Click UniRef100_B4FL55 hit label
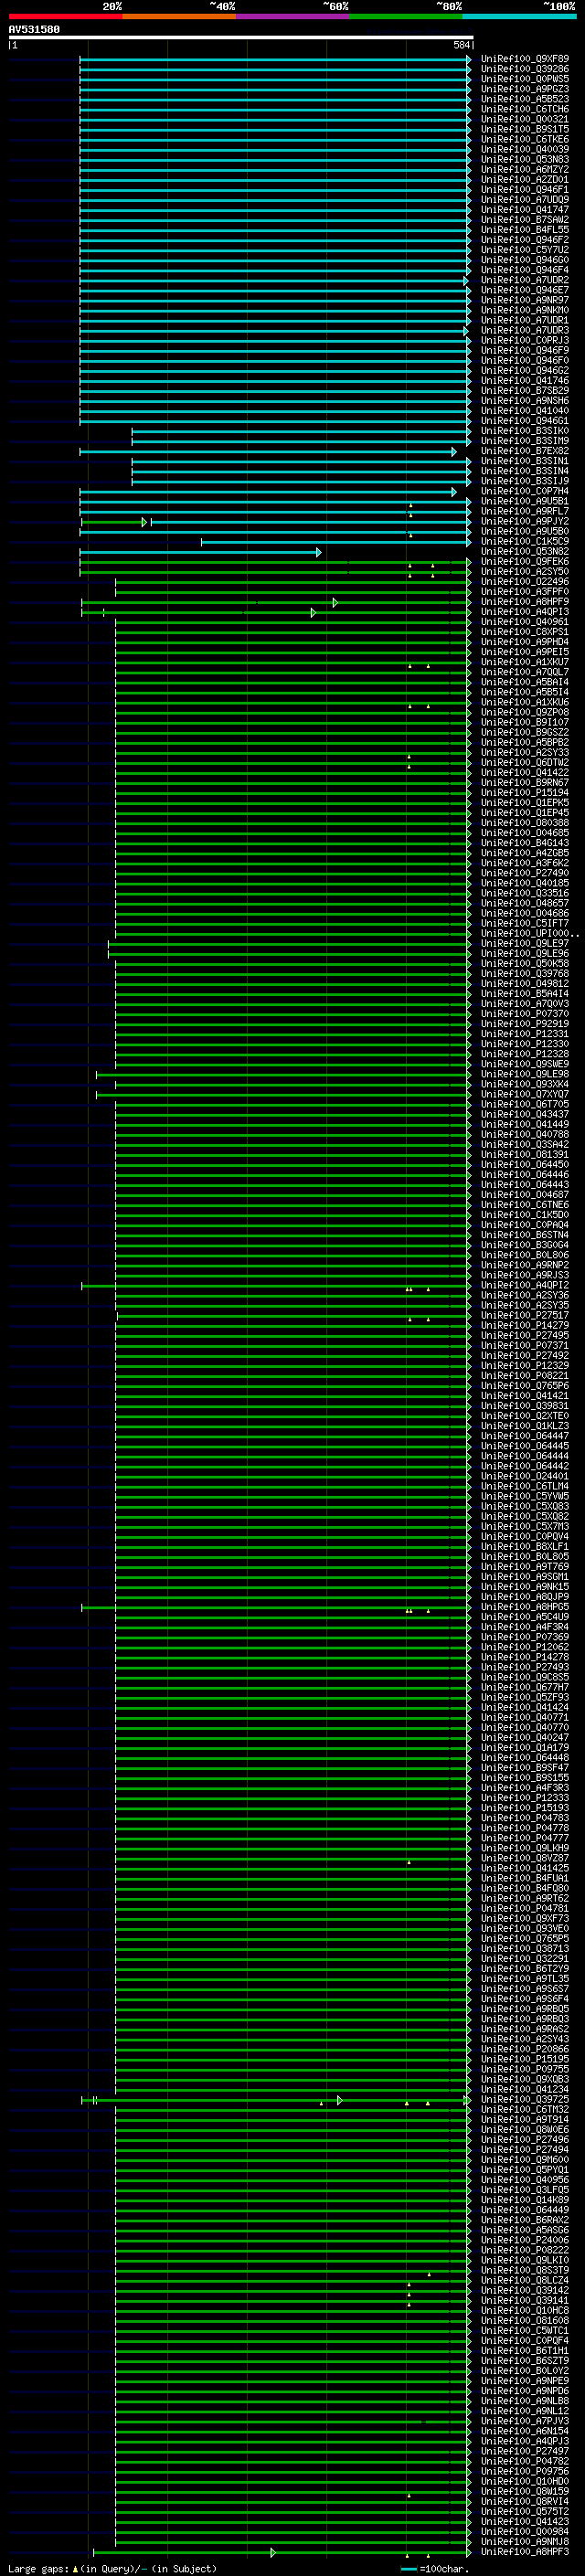Viewport: 585px width, 2576px height. coord(525,230)
